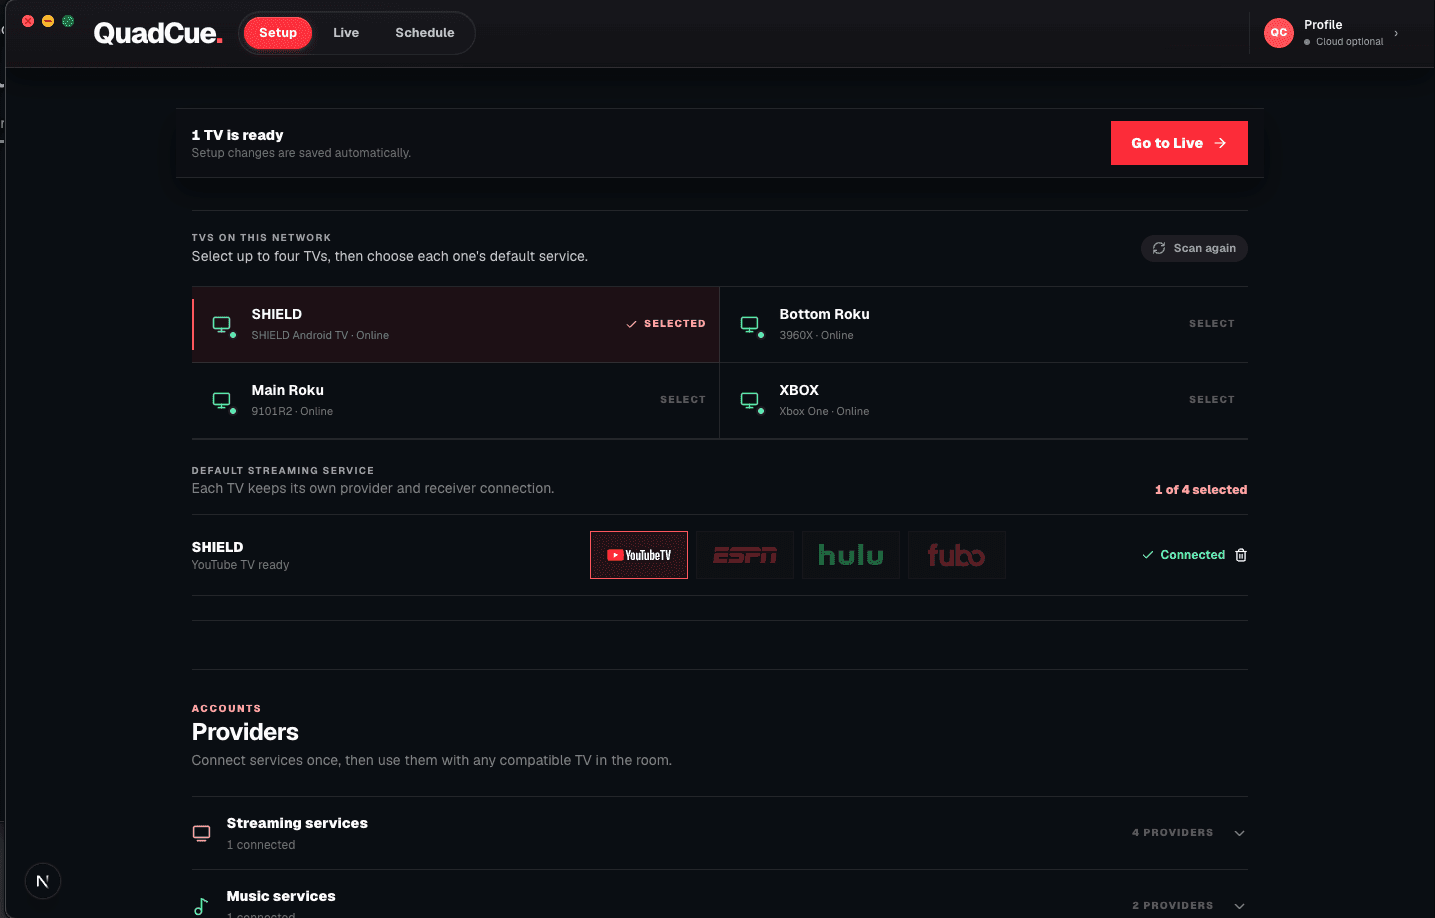Click 'Xbox One · Online' device text
The image size is (1435, 918).
[825, 411]
